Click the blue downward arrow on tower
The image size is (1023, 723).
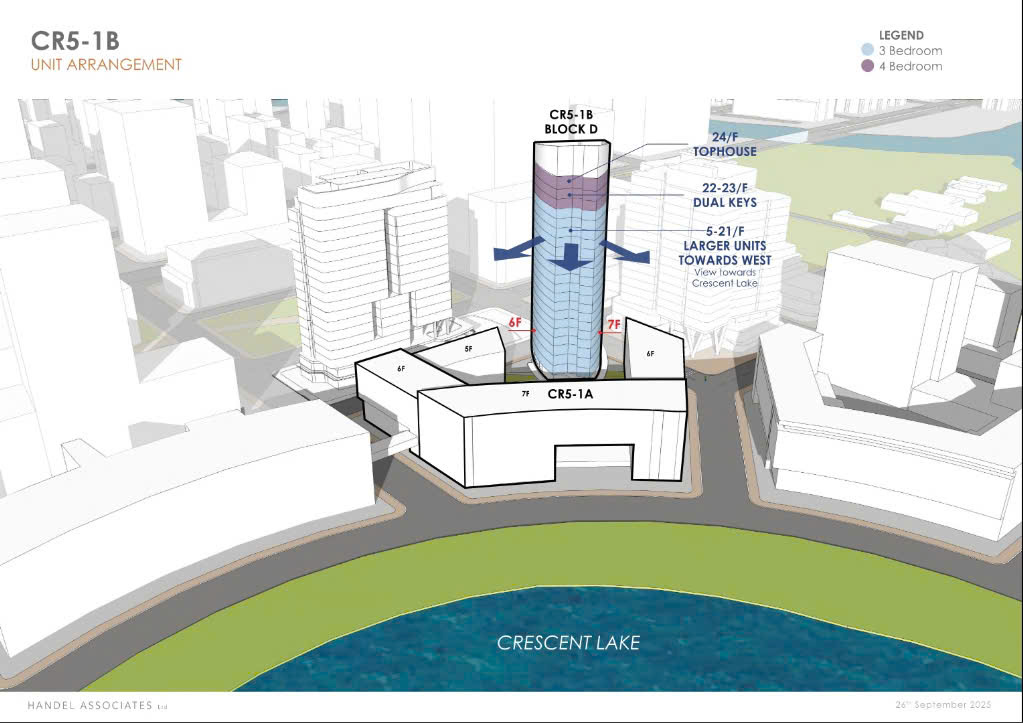pyautogui.click(x=571, y=256)
